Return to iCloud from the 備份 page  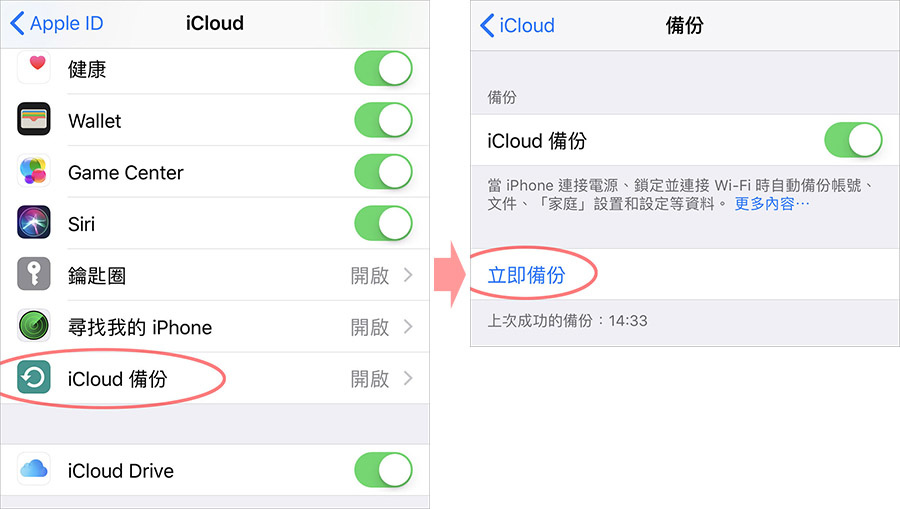coord(517,25)
